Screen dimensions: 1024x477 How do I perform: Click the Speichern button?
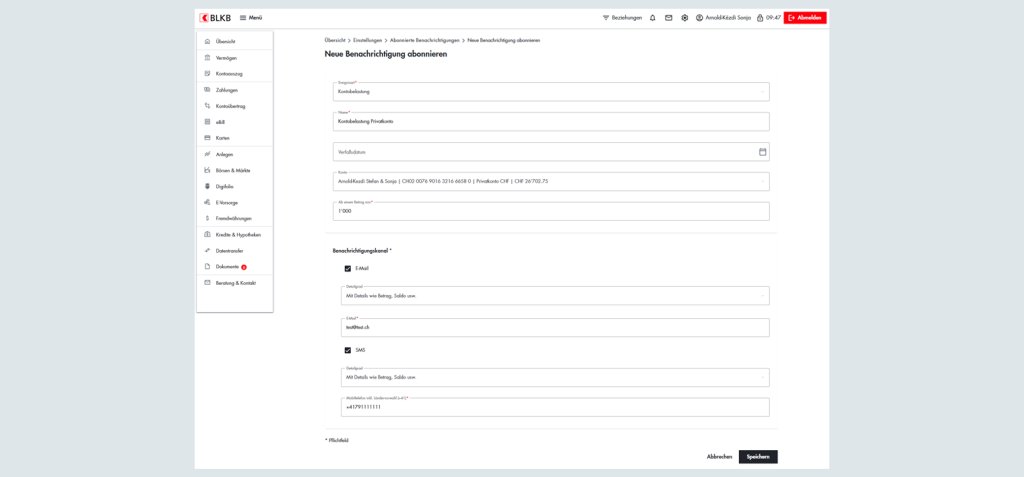[x=758, y=457]
